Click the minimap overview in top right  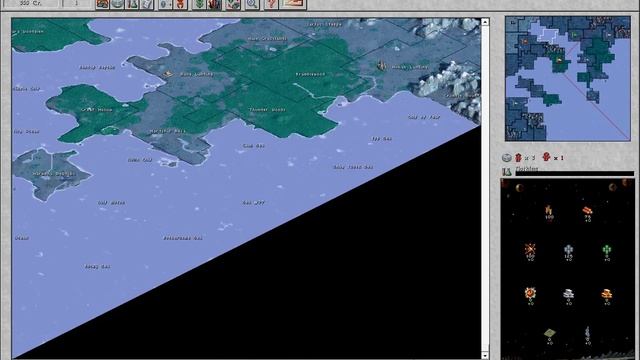click(x=568, y=79)
